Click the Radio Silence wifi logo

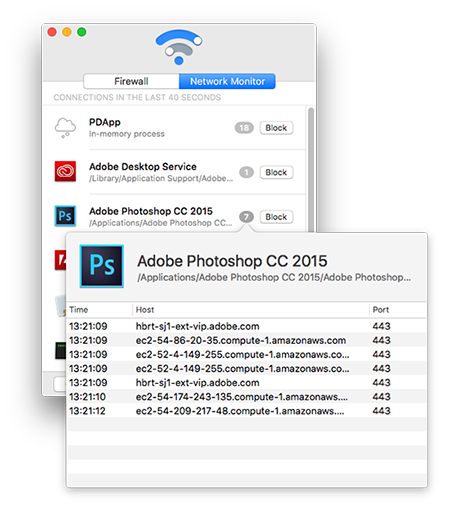coord(179,47)
